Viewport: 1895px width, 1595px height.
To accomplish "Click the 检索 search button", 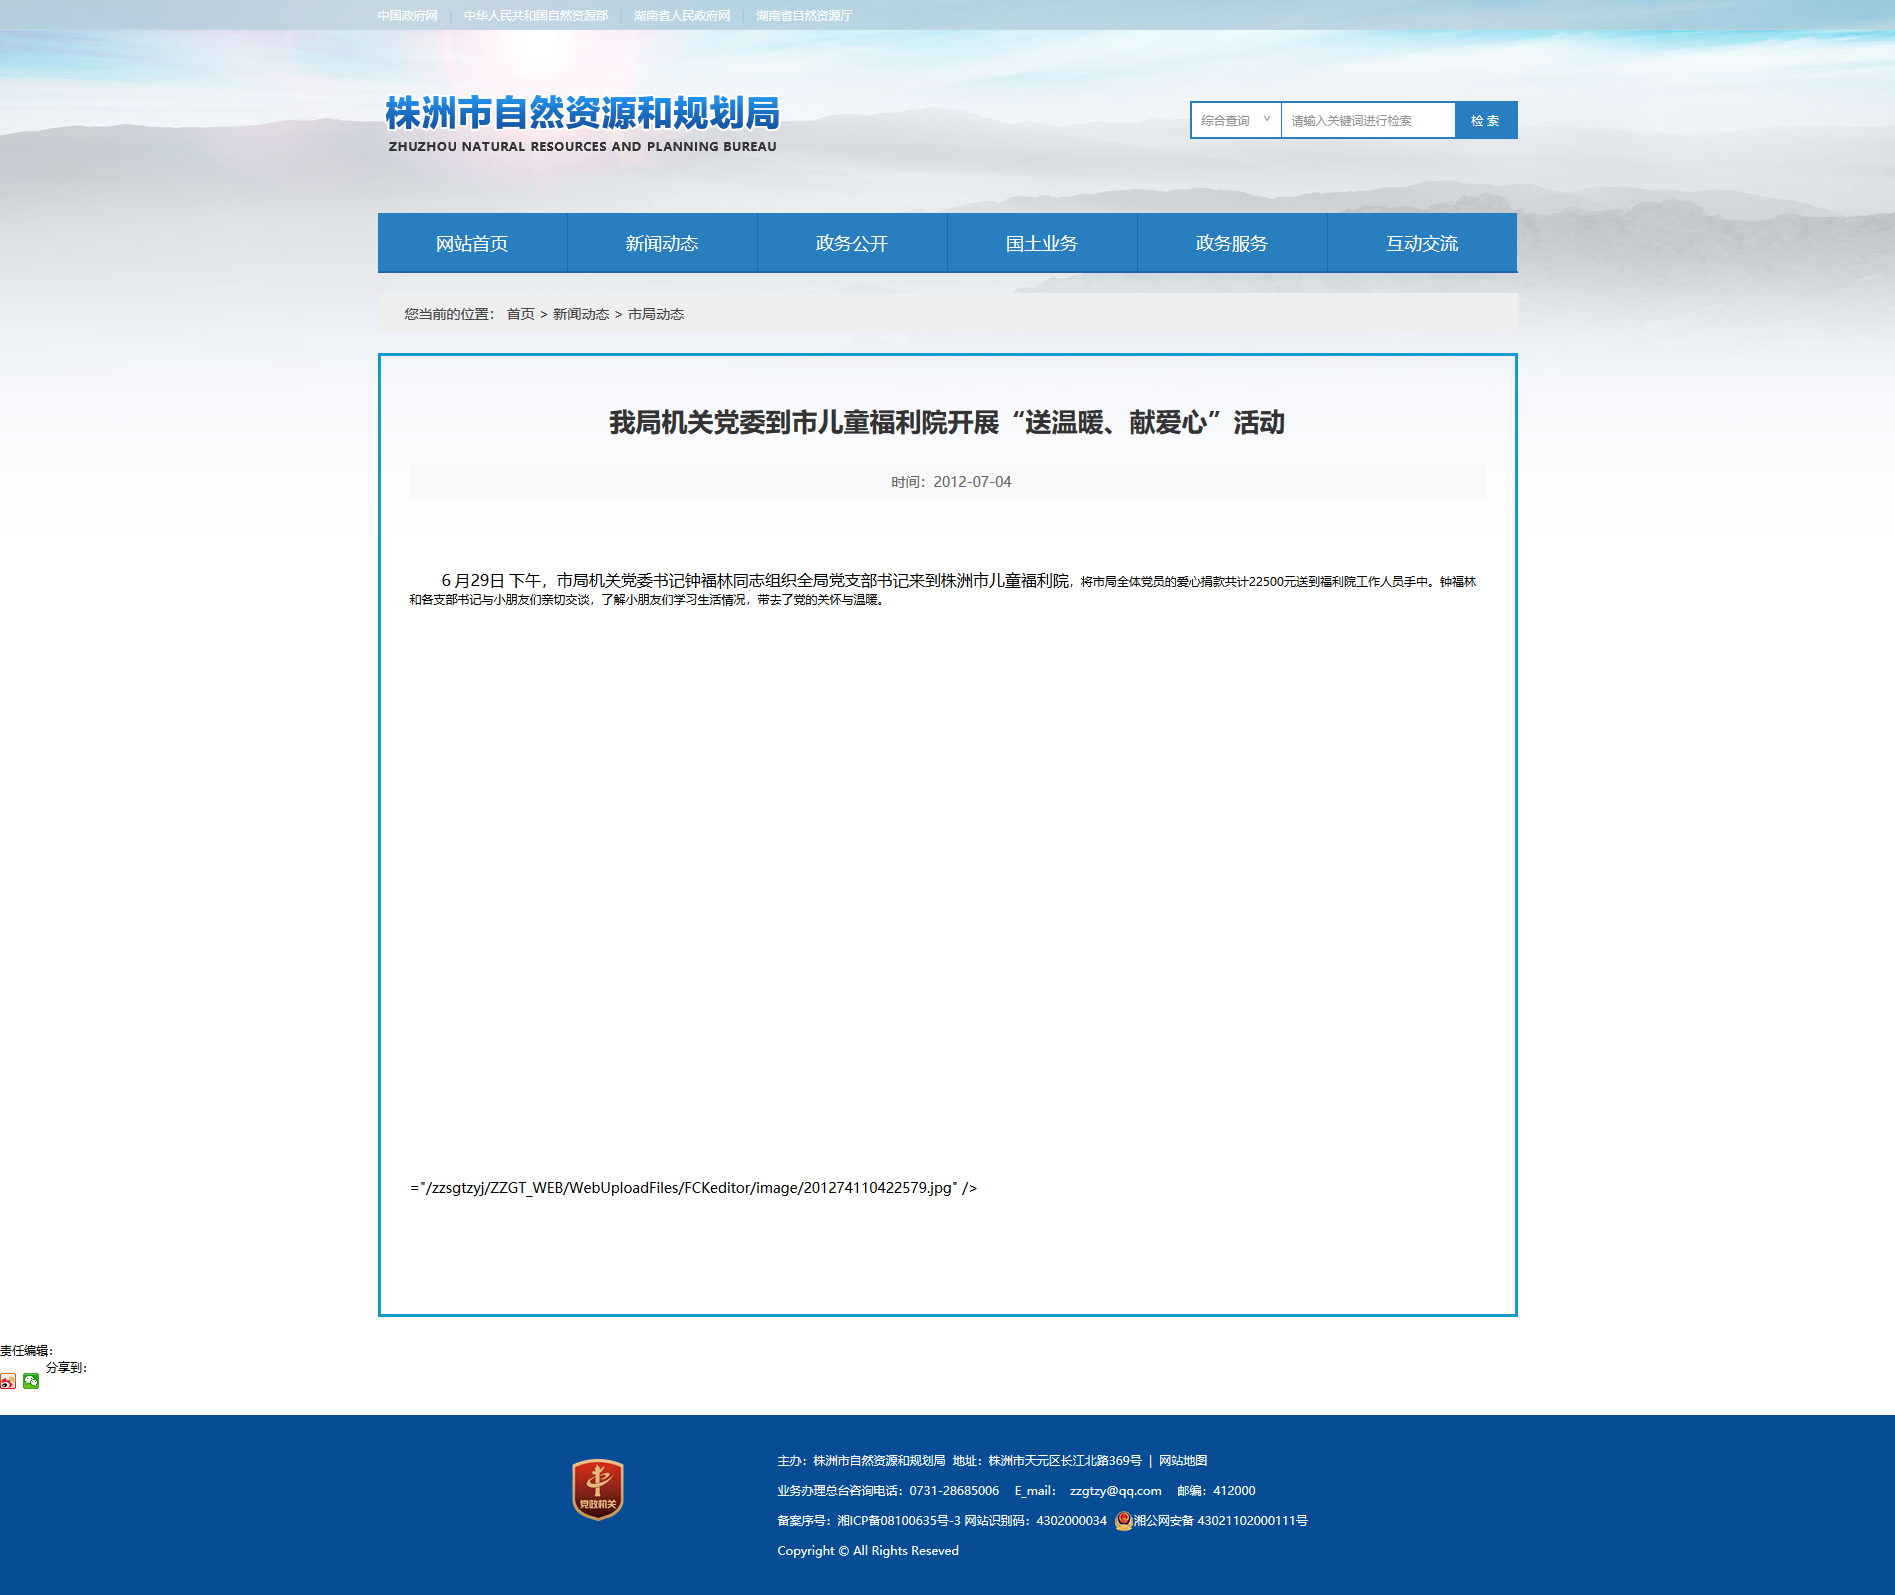I will (x=1486, y=120).
